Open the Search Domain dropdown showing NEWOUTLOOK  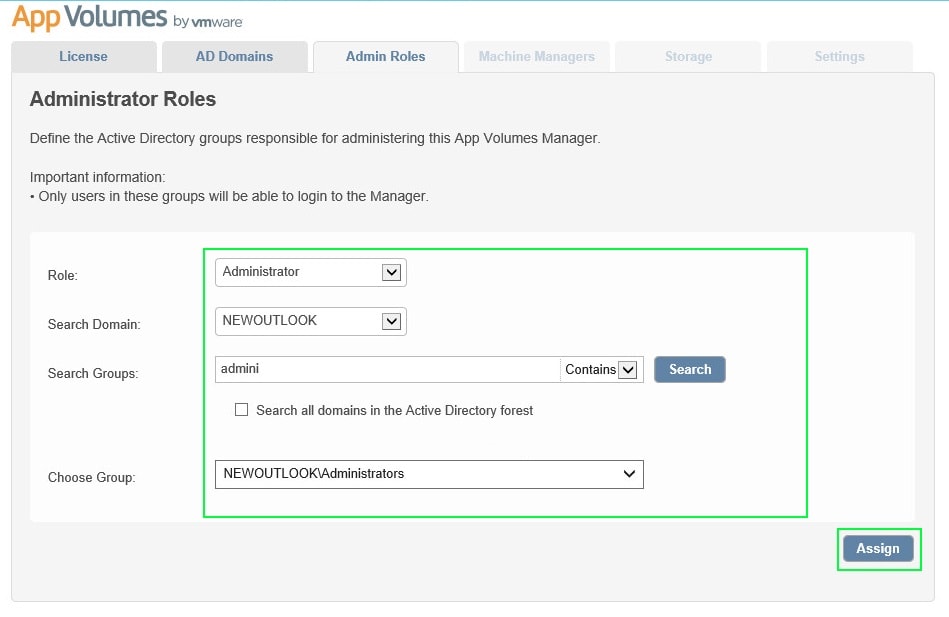tap(311, 321)
